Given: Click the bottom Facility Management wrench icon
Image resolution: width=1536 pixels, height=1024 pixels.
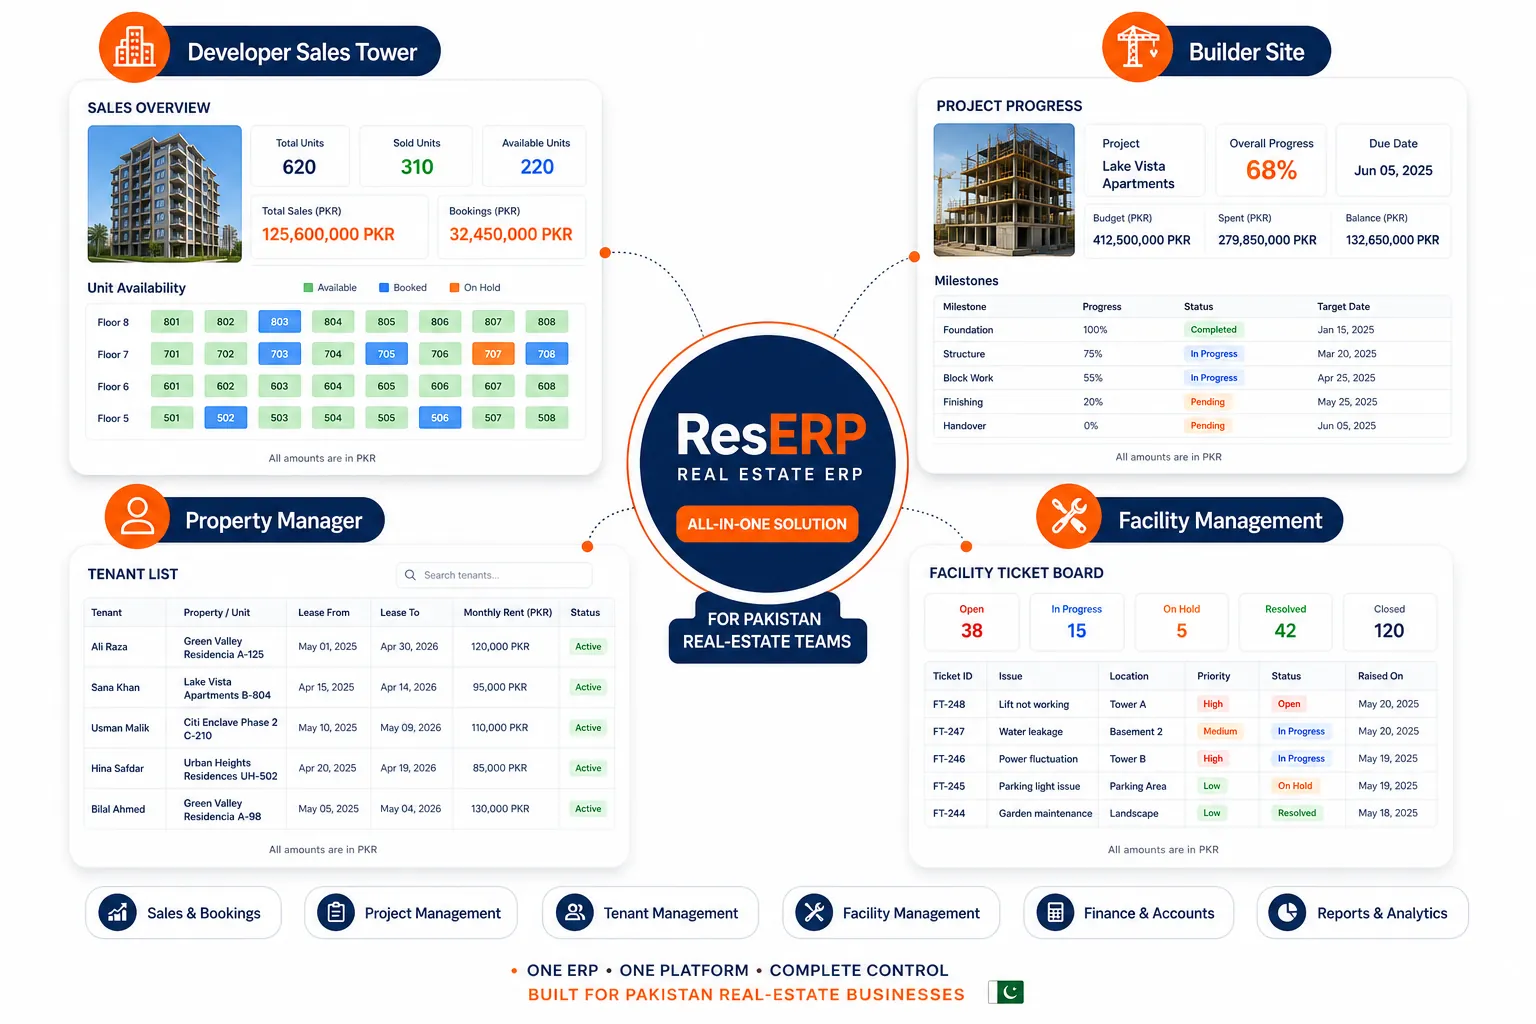Looking at the screenshot, I should click(814, 912).
